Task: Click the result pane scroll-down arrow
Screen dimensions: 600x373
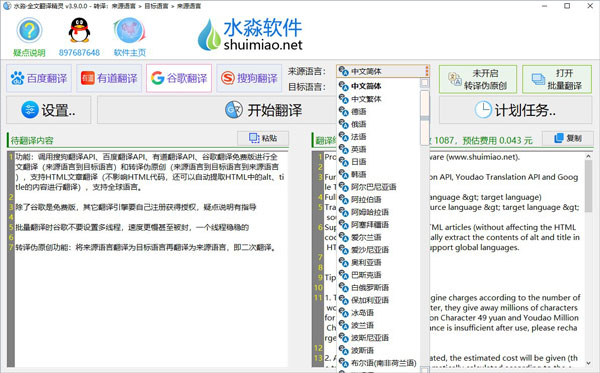Action: tap(588, 362)
